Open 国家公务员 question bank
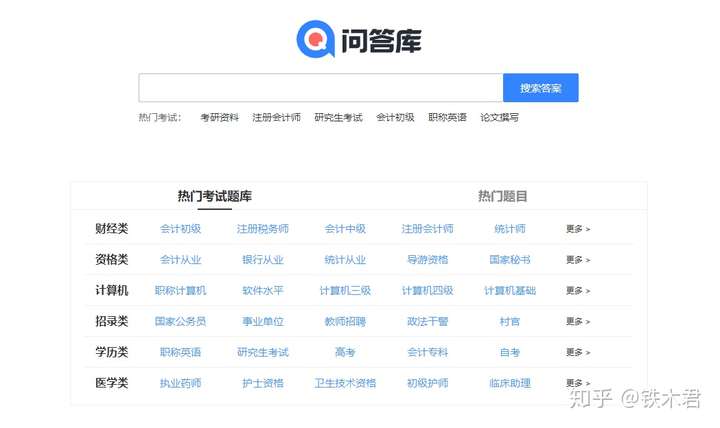The width and height of the screenshot is (720, 428). pyautogui.click(x=180, y=321)
